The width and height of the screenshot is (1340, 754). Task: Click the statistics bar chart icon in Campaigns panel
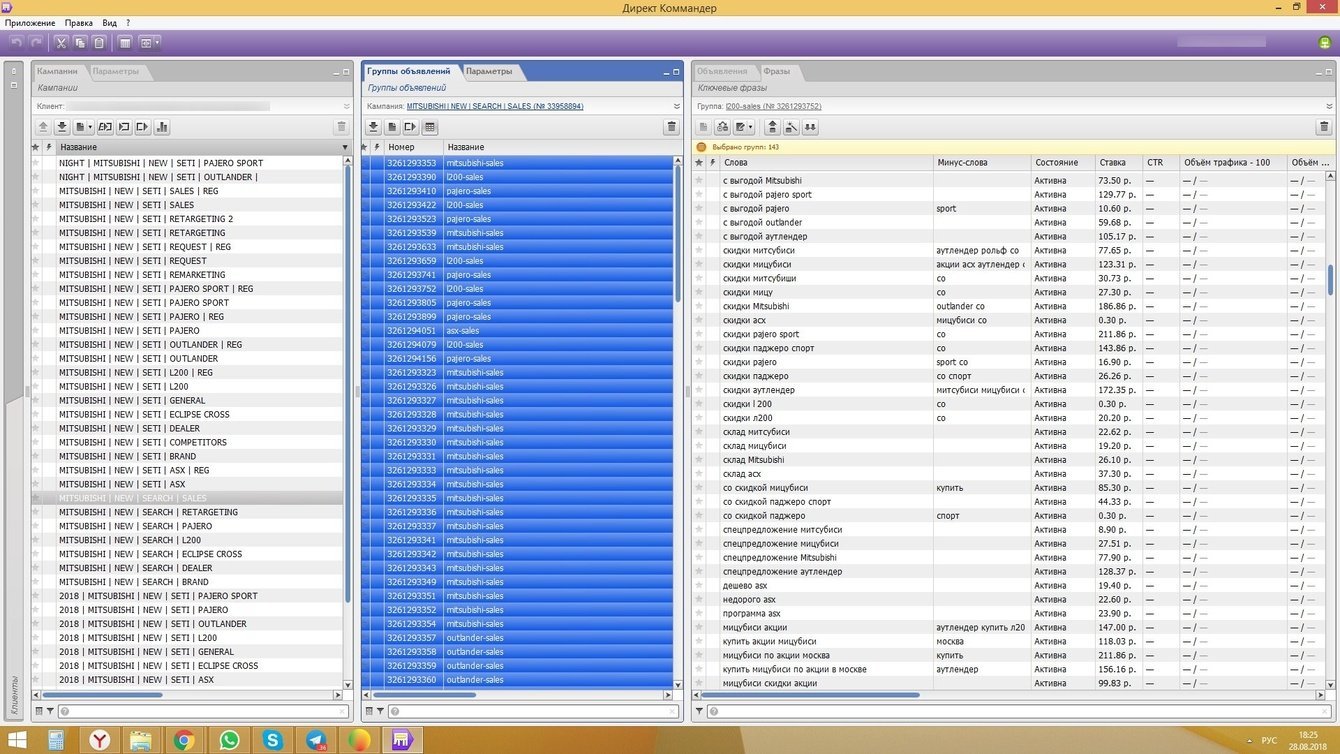pyautogui.click(x=162, y=127)
